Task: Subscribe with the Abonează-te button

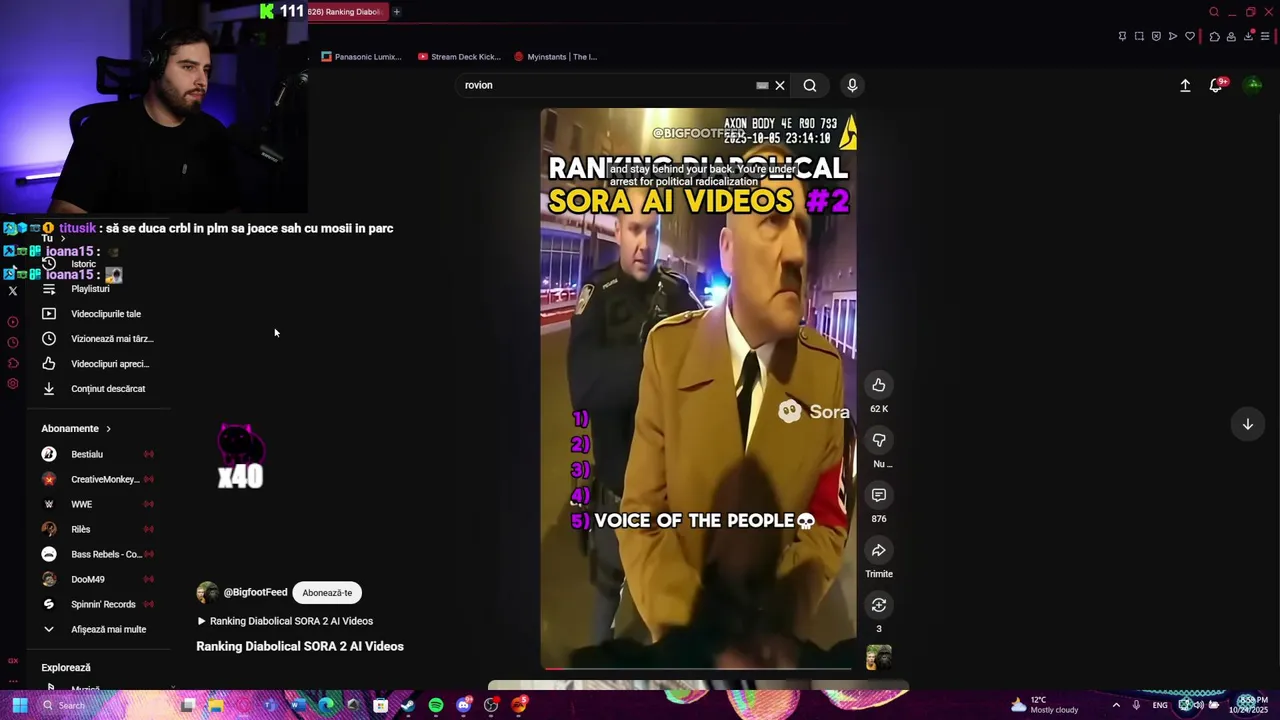Action: click(x=327, y=593)
